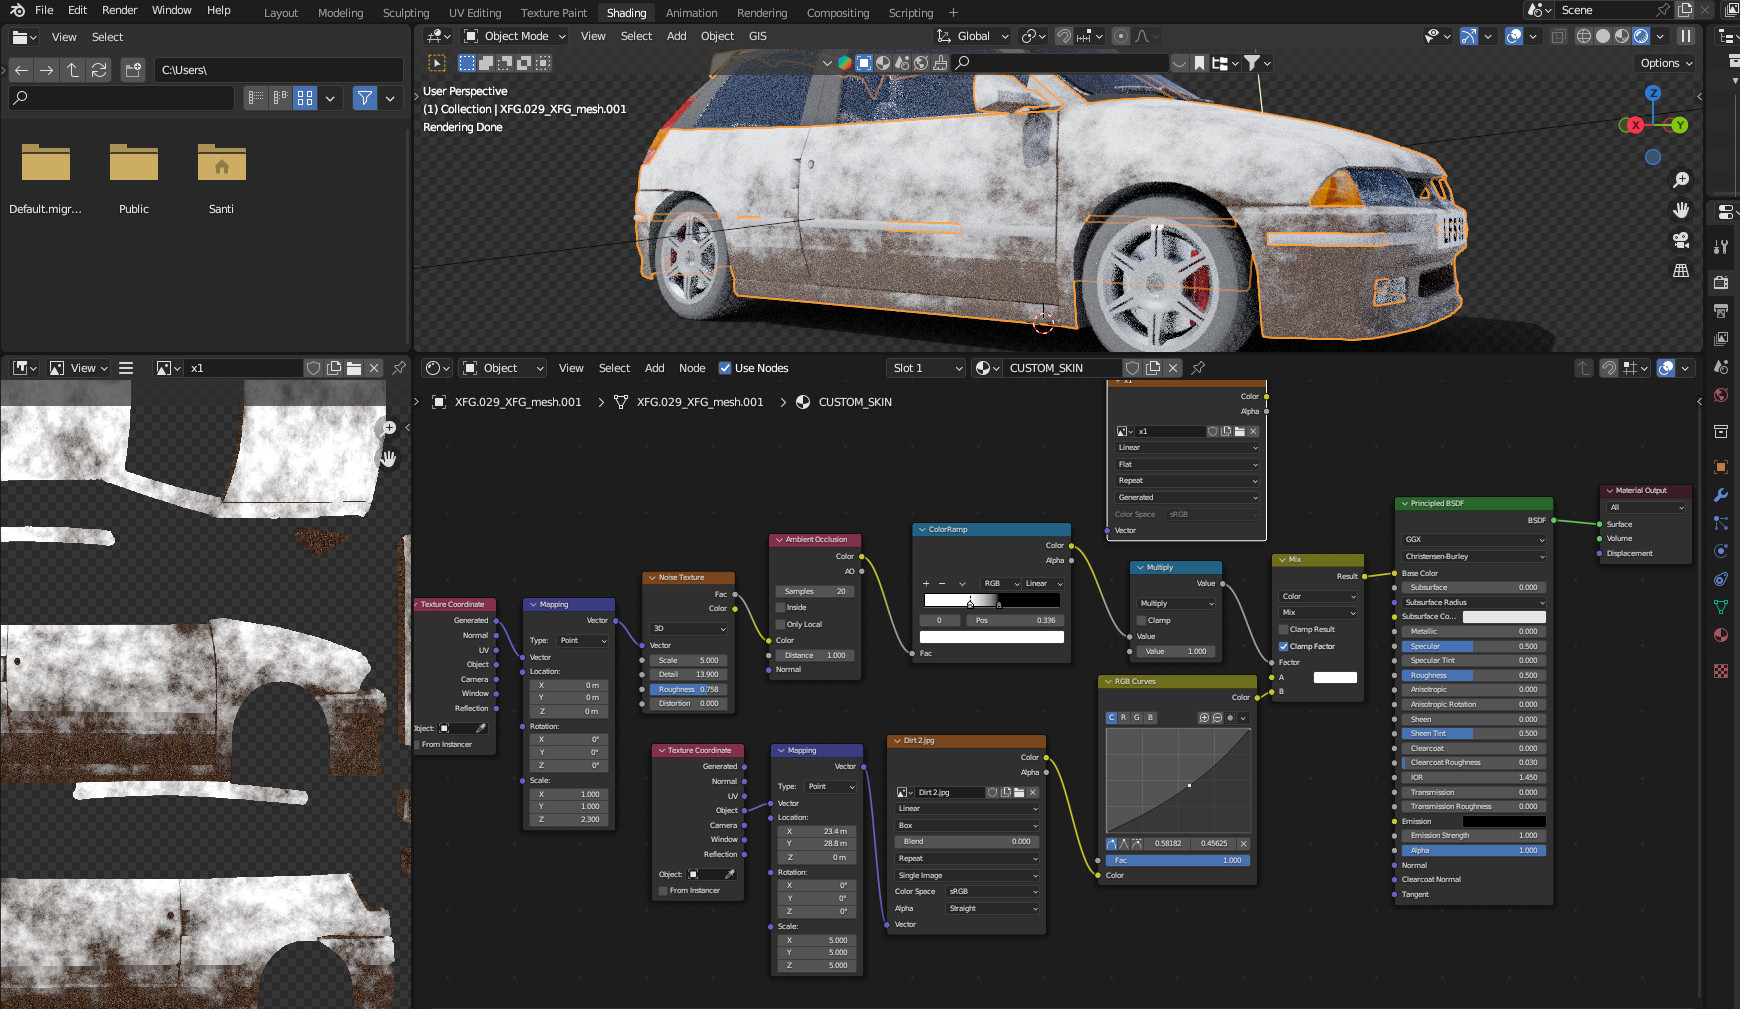Enable Clamp in the Multiply node
The width and height of the screenshot is (1740, 1009).
[x=1142, y=621]
